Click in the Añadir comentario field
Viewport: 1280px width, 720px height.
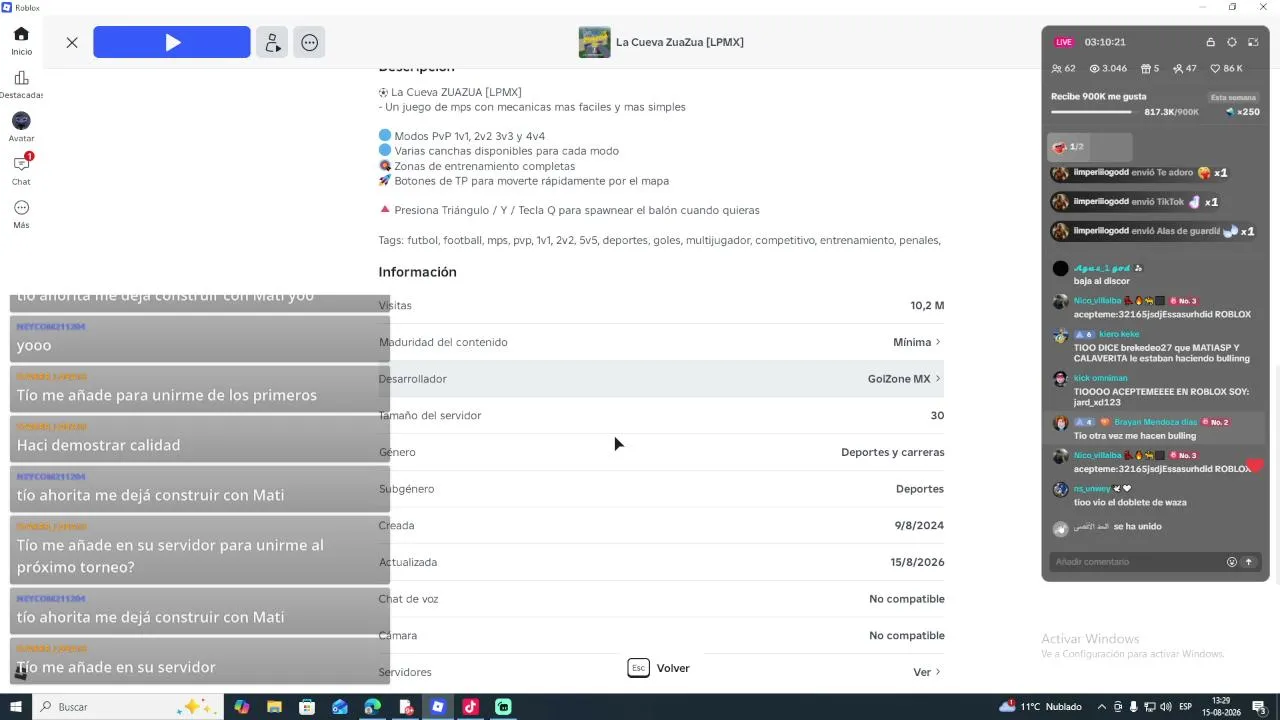[1138, 562]
